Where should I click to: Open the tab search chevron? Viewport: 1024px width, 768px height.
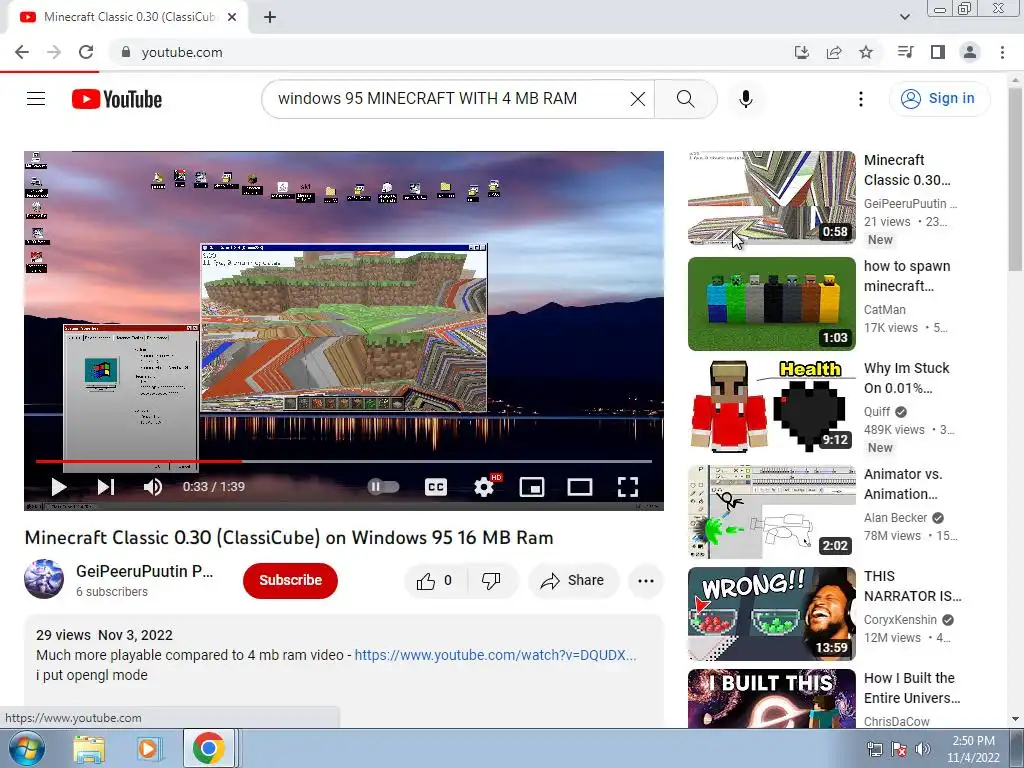tap(904, 17)
